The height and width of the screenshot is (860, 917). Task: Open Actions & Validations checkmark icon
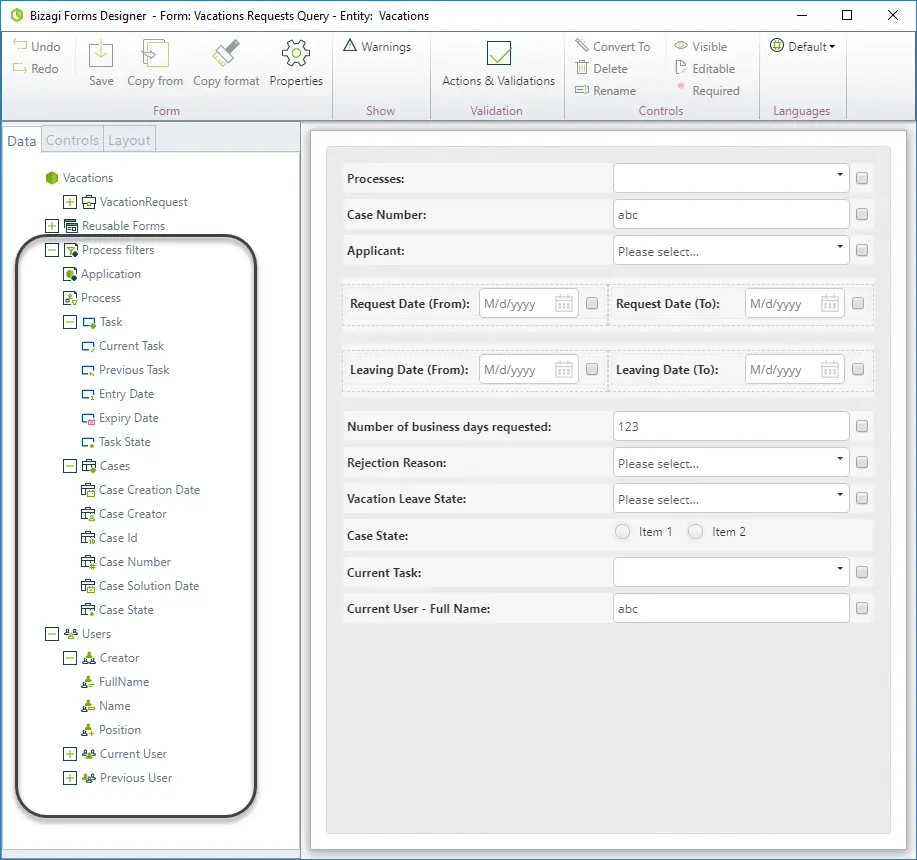click(499, 53)
